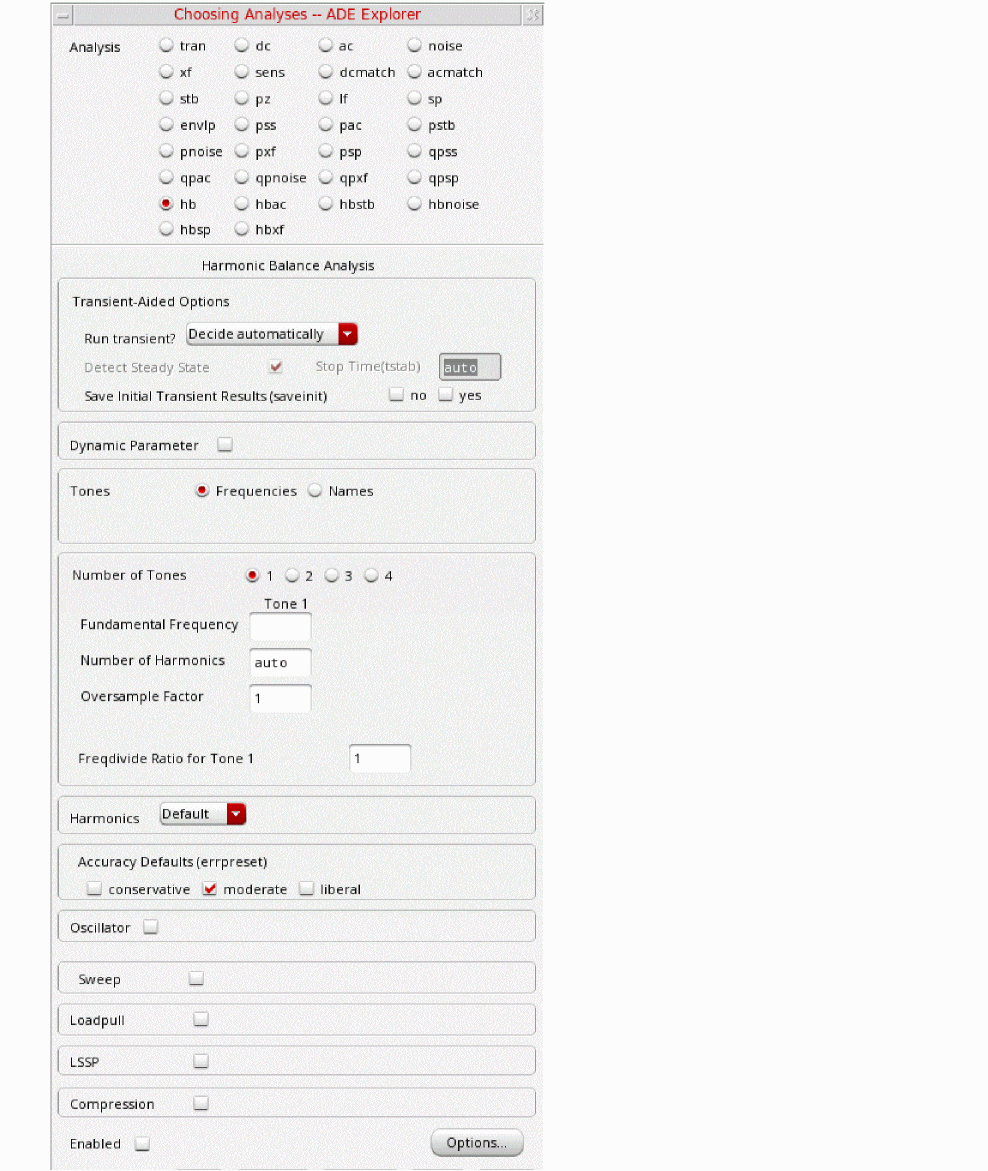Click the Stop Time tstab field
Viewport: 988px width, 1171px height.
point(470,367)
